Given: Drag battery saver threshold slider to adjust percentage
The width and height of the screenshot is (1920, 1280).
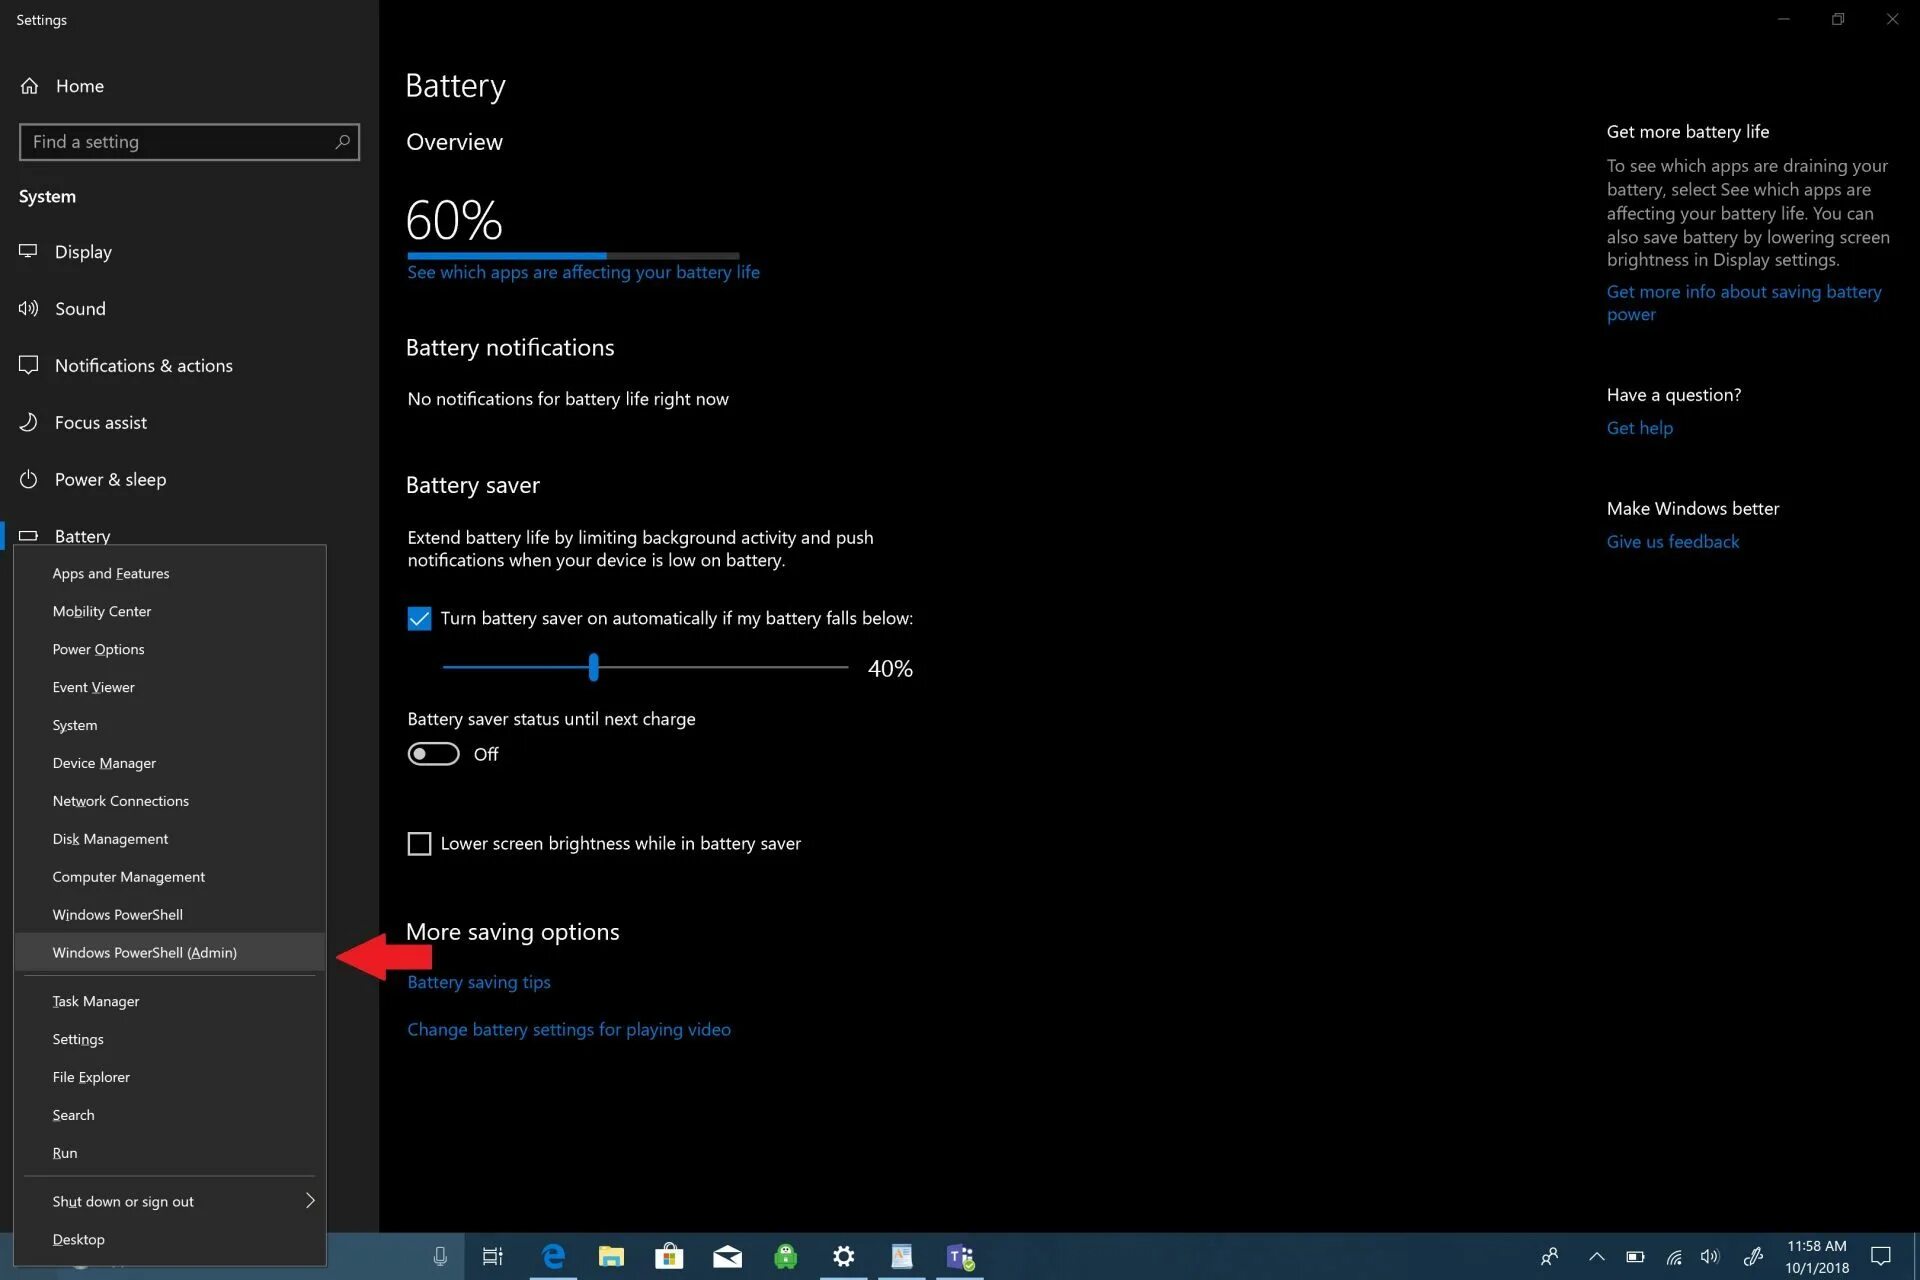Looking at the screenshot, I should (x=594, y=667).
